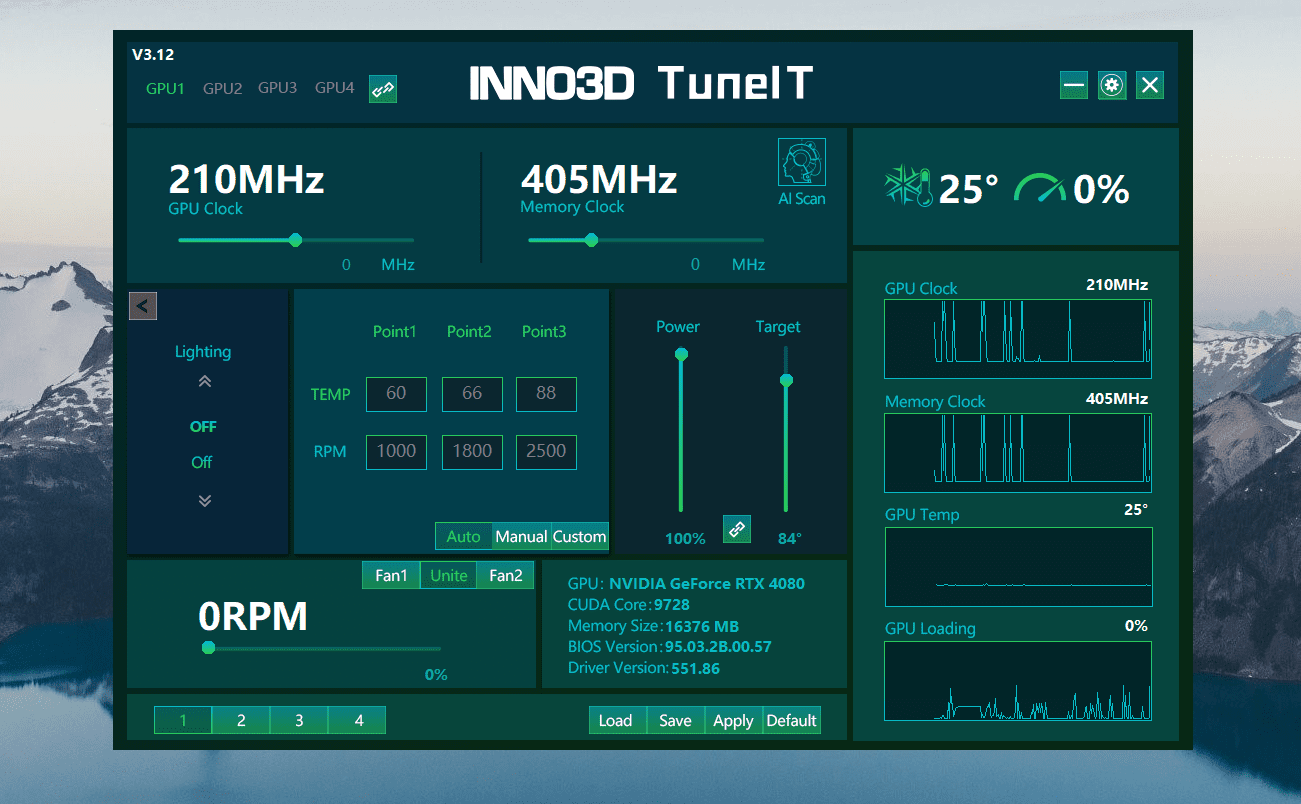
Task: Click the INNO3D TuneIT title logo
Action: click(641, 85)
